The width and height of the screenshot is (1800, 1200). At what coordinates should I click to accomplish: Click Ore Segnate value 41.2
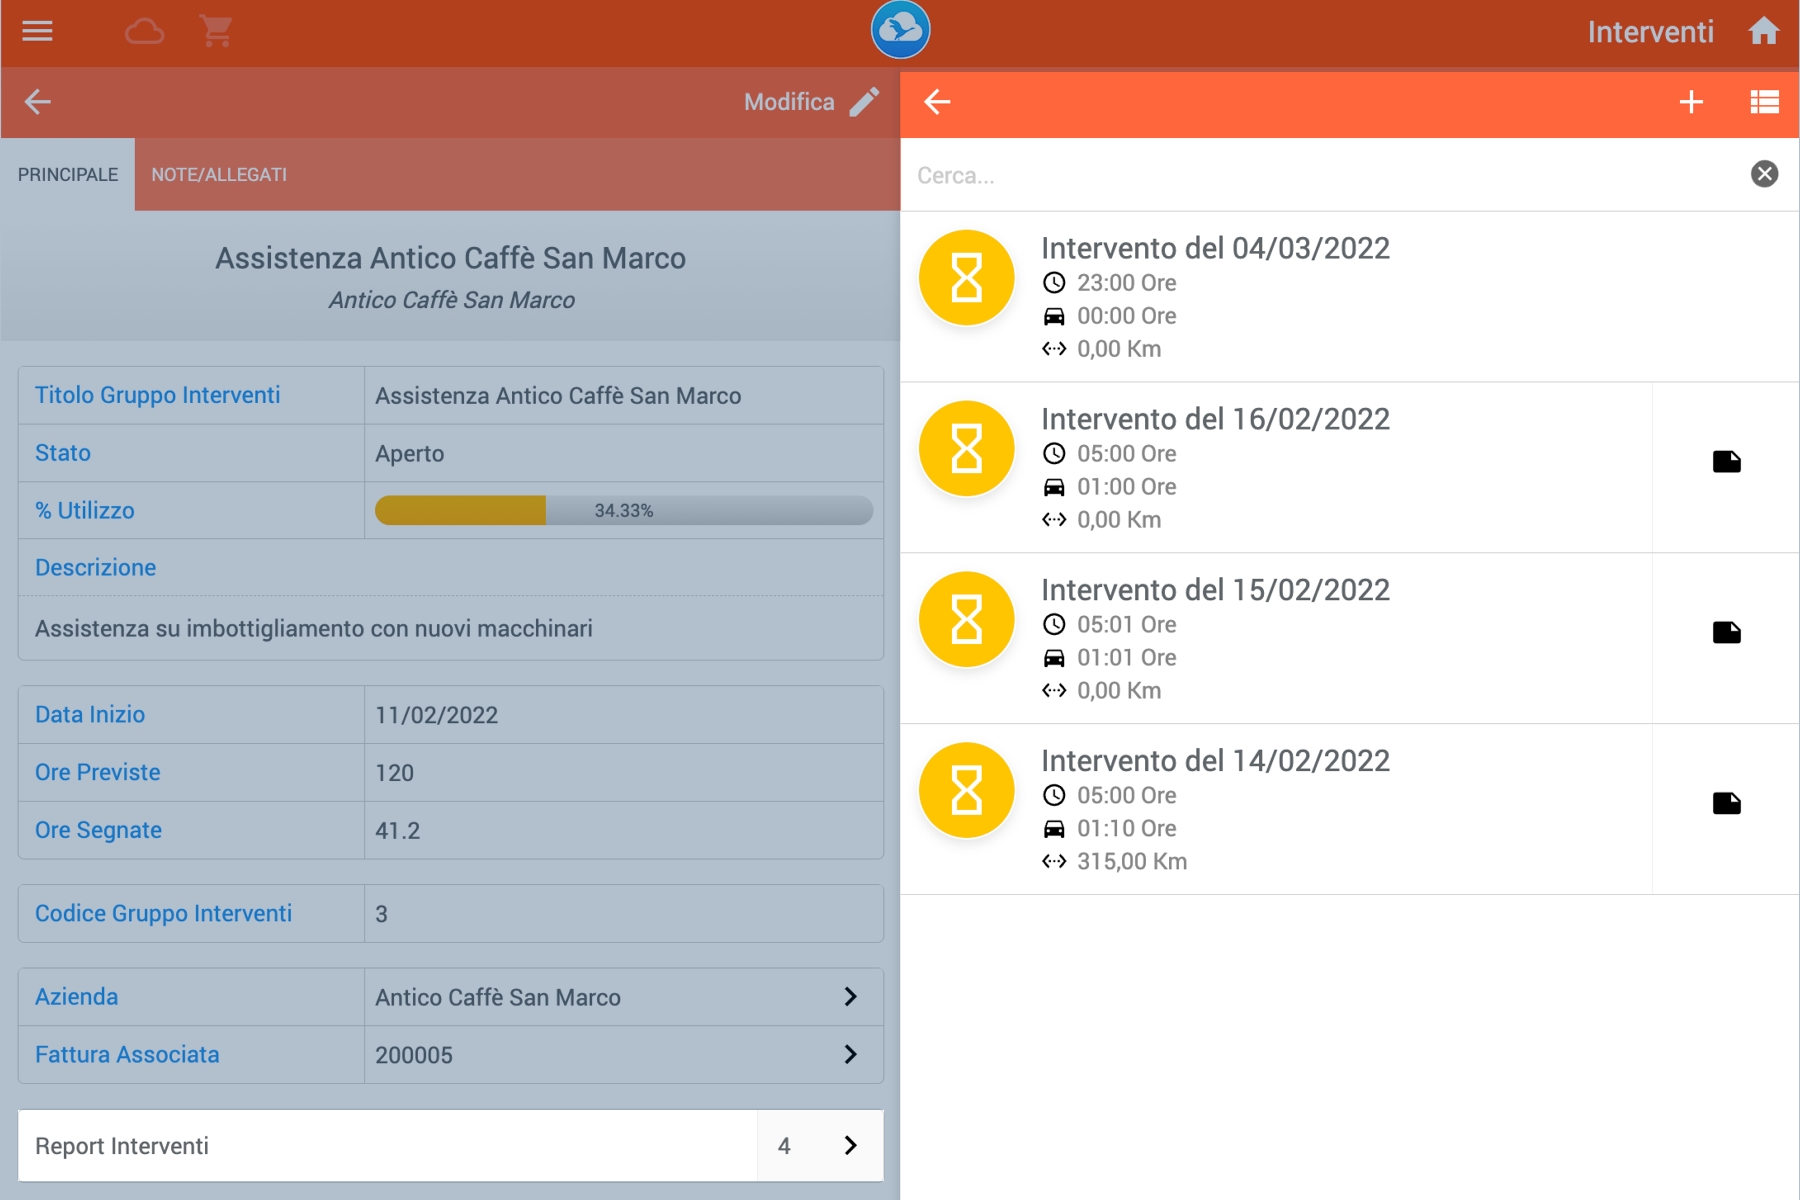coord(397,831)
